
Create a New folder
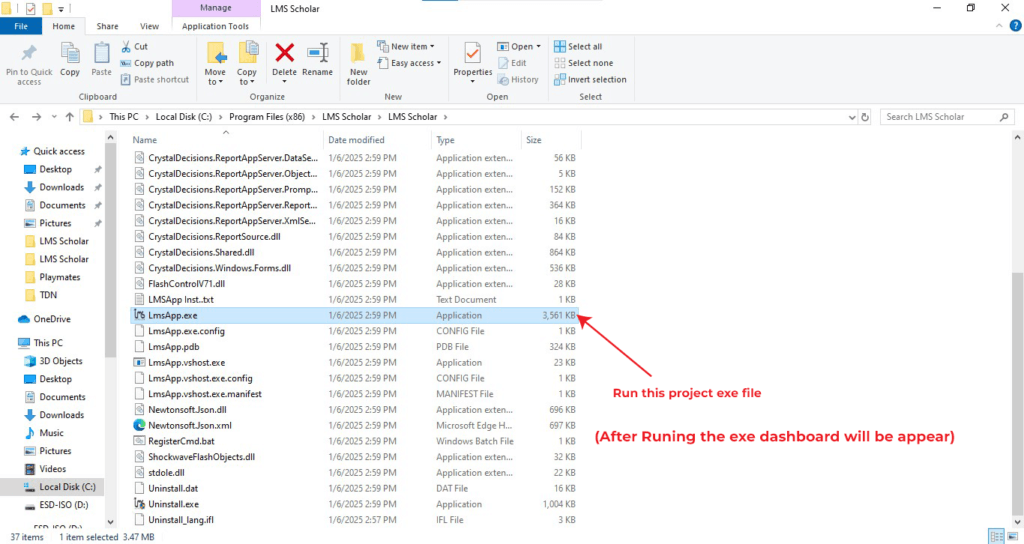(x=359, y=64)
